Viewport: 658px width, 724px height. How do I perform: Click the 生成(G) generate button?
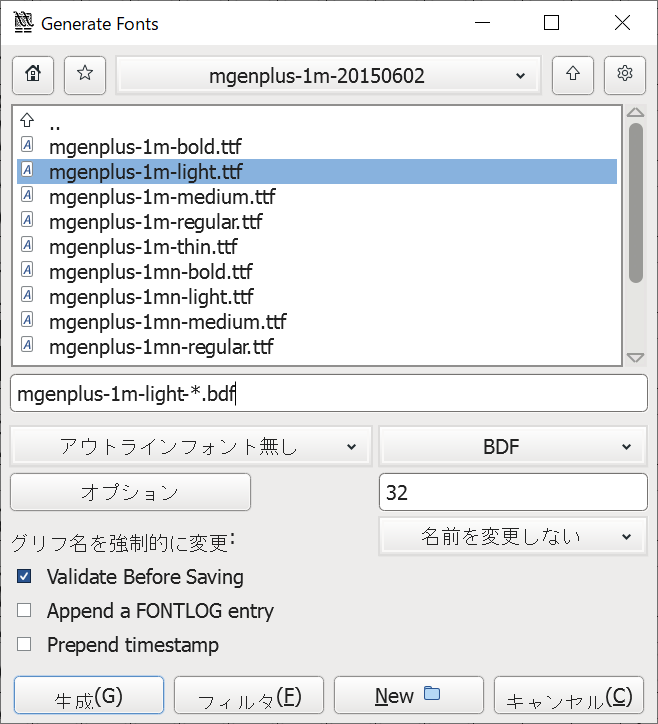pyautogui.click(x=89, y=695)
